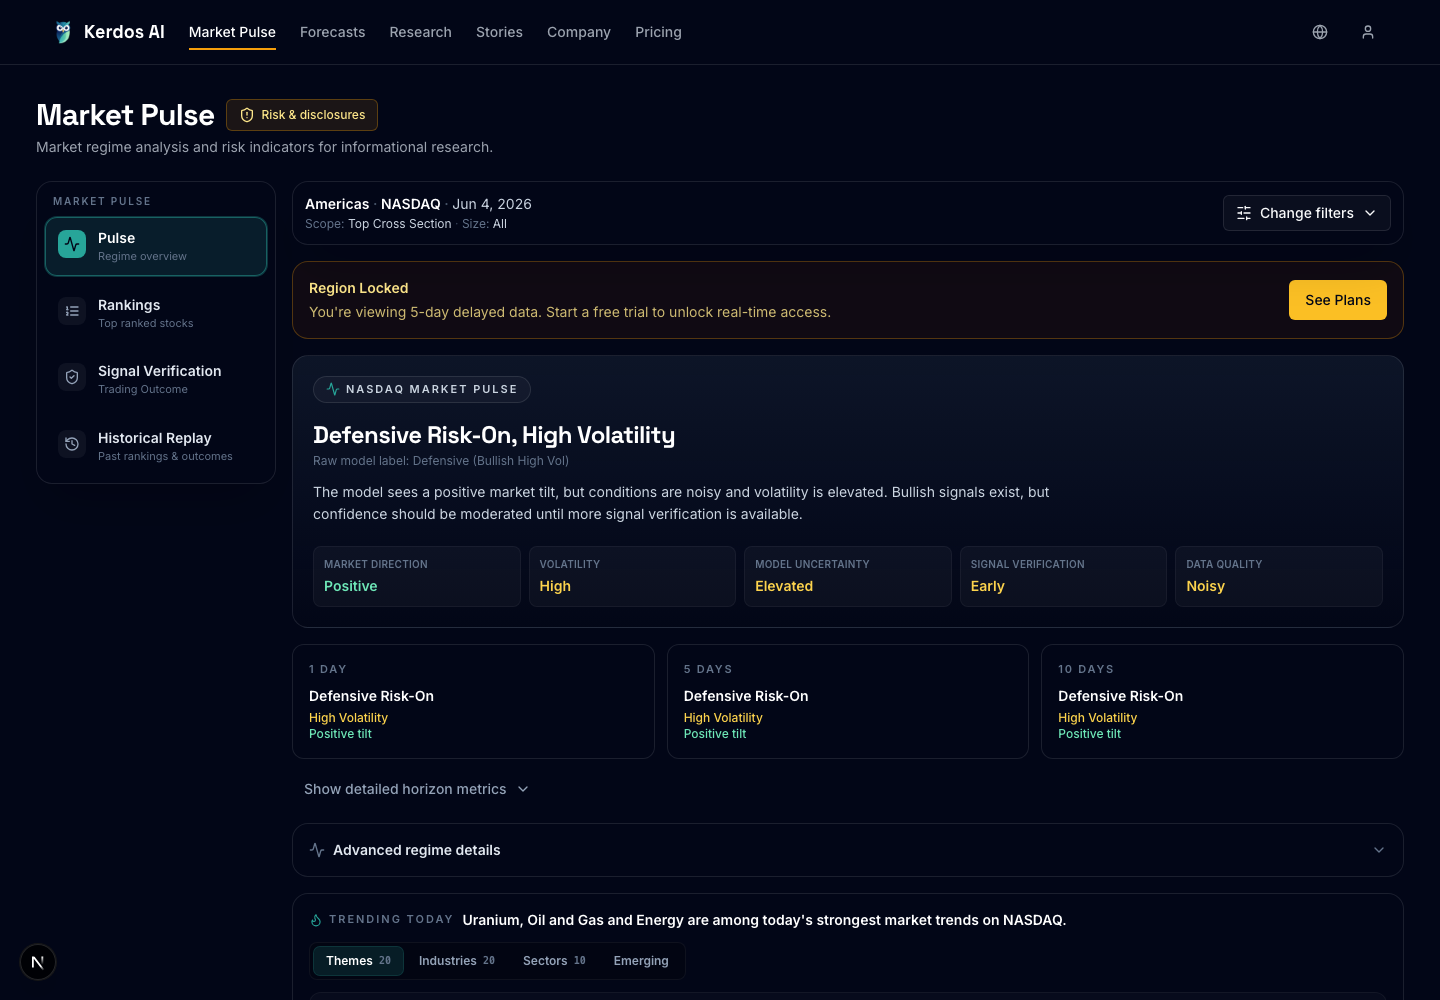Click the shield icon in Risk & disclosures

click(247, 115)
